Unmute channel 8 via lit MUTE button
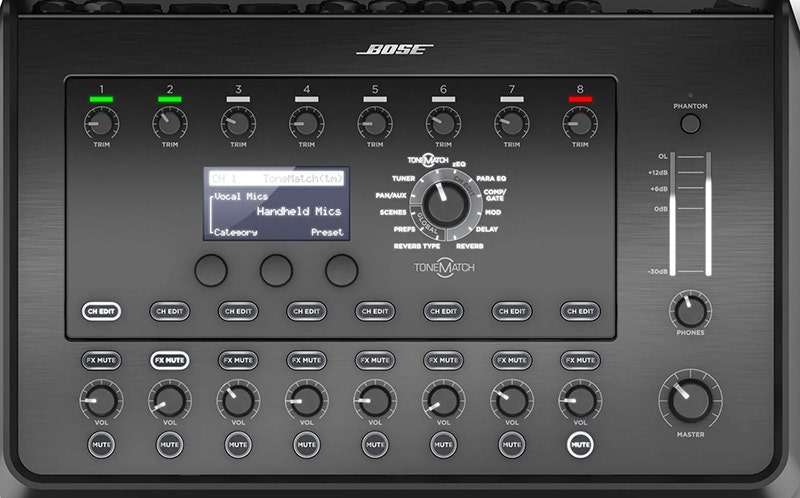The image size is (800, 498). coord(580,444)
